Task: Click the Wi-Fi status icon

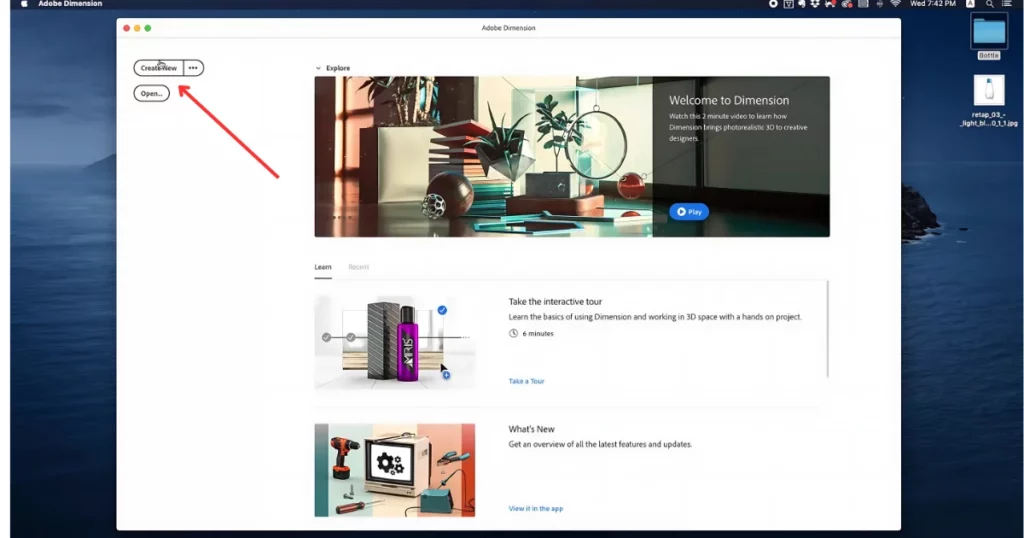Action: (x=895, y=4)
